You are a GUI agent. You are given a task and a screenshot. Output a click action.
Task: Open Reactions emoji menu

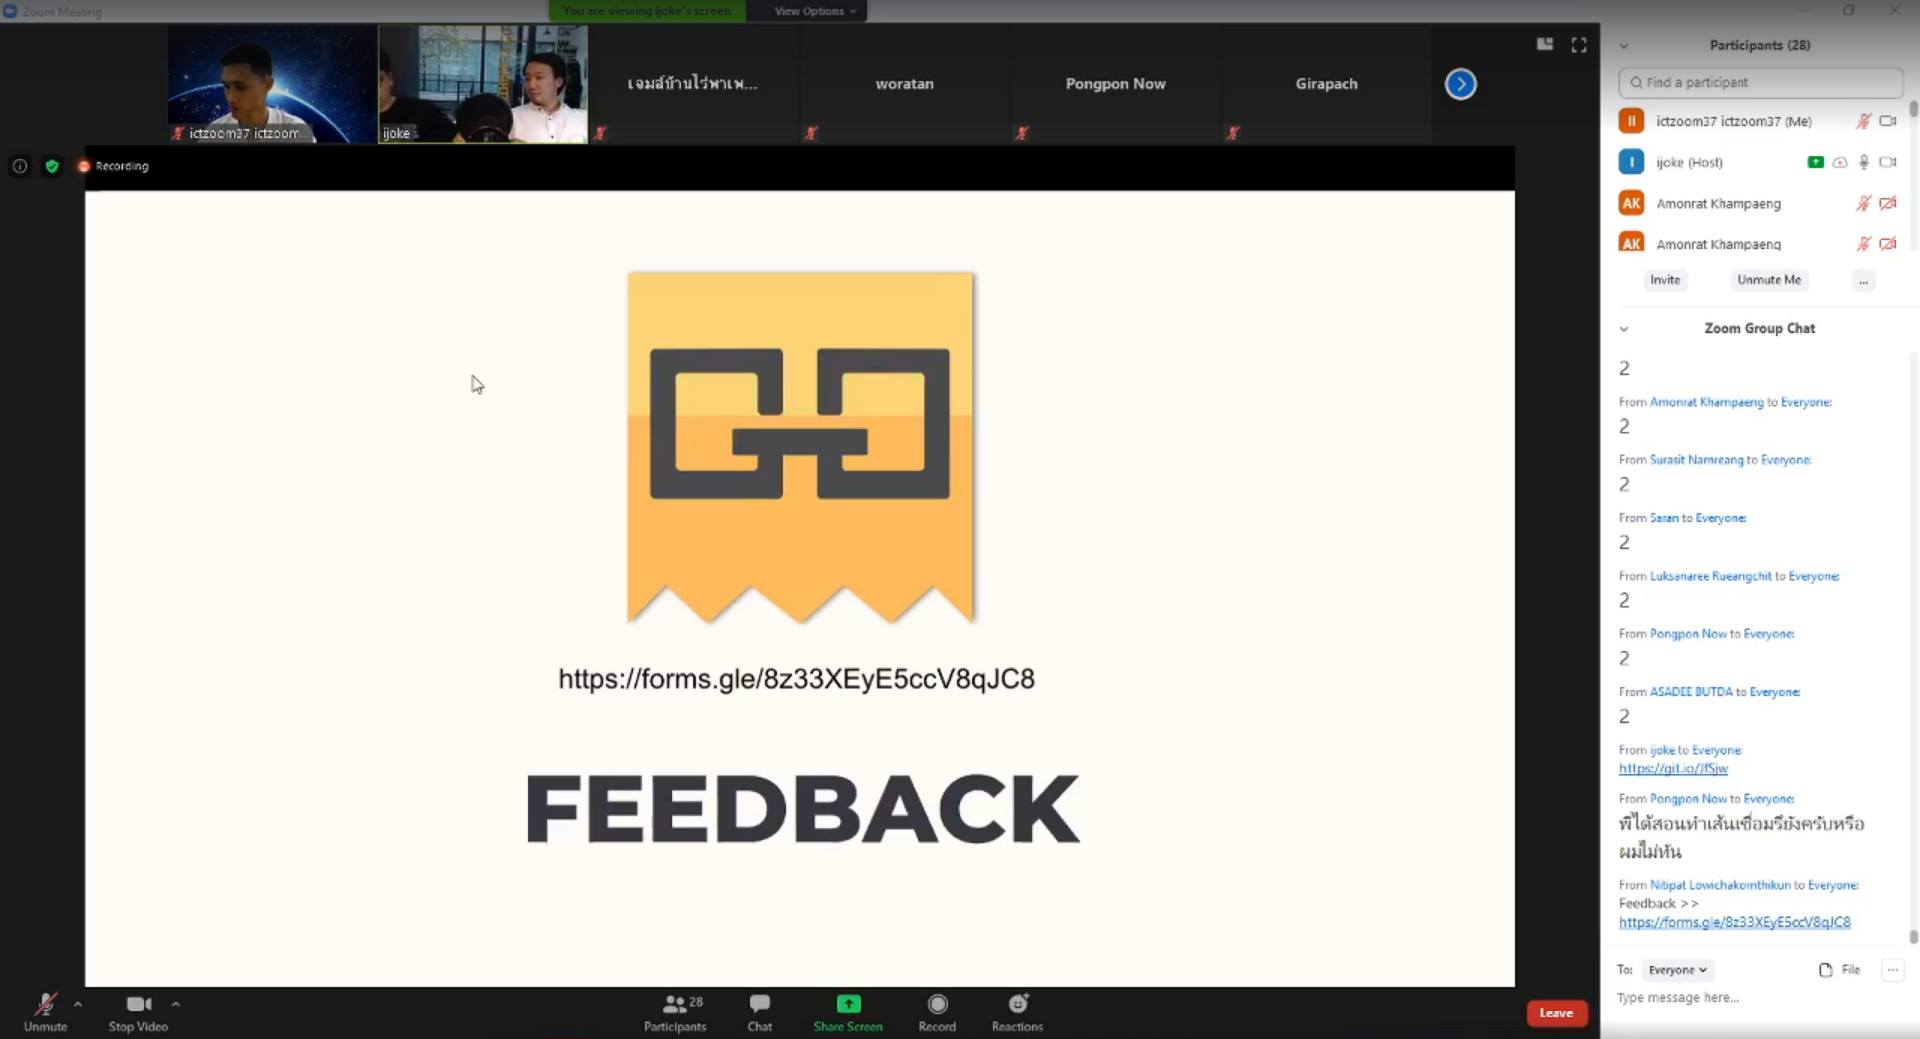pos(1017,1011)
